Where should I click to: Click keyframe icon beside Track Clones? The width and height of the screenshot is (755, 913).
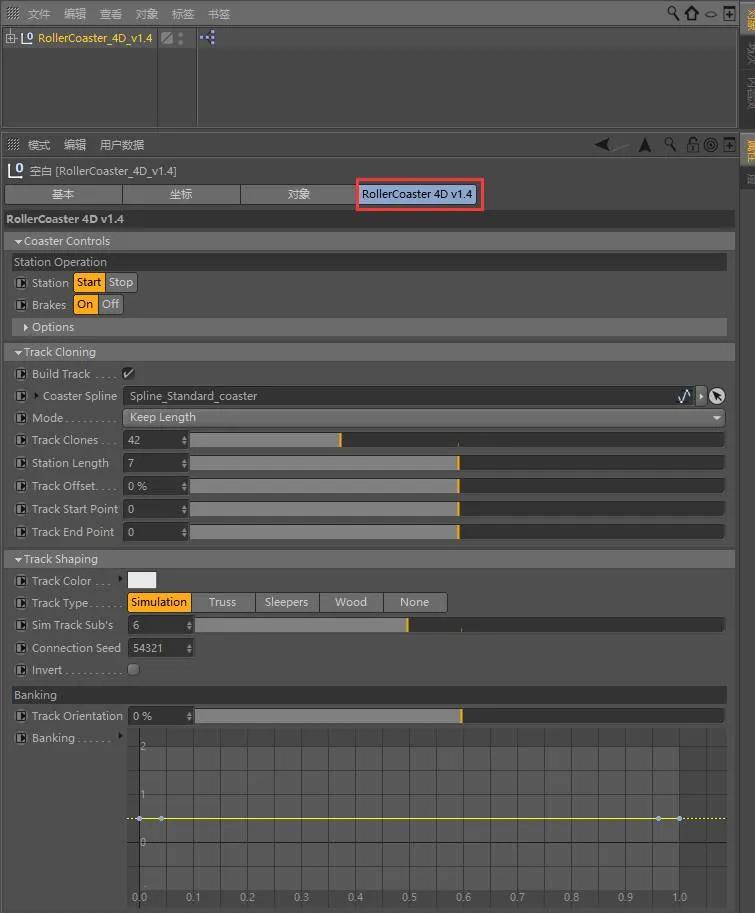coord(21,440)
